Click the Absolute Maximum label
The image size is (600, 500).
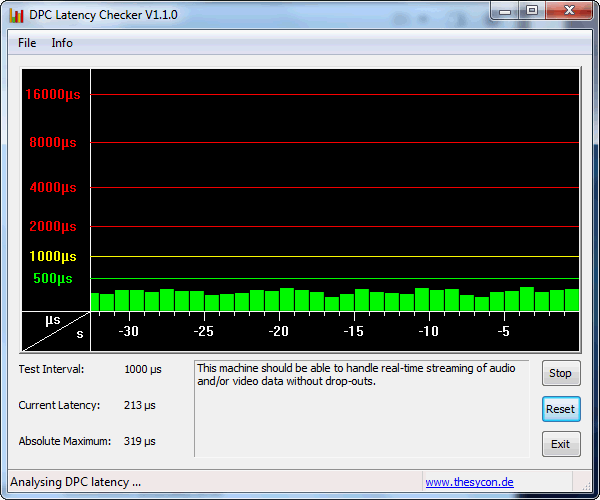click(x=65, y=441)
